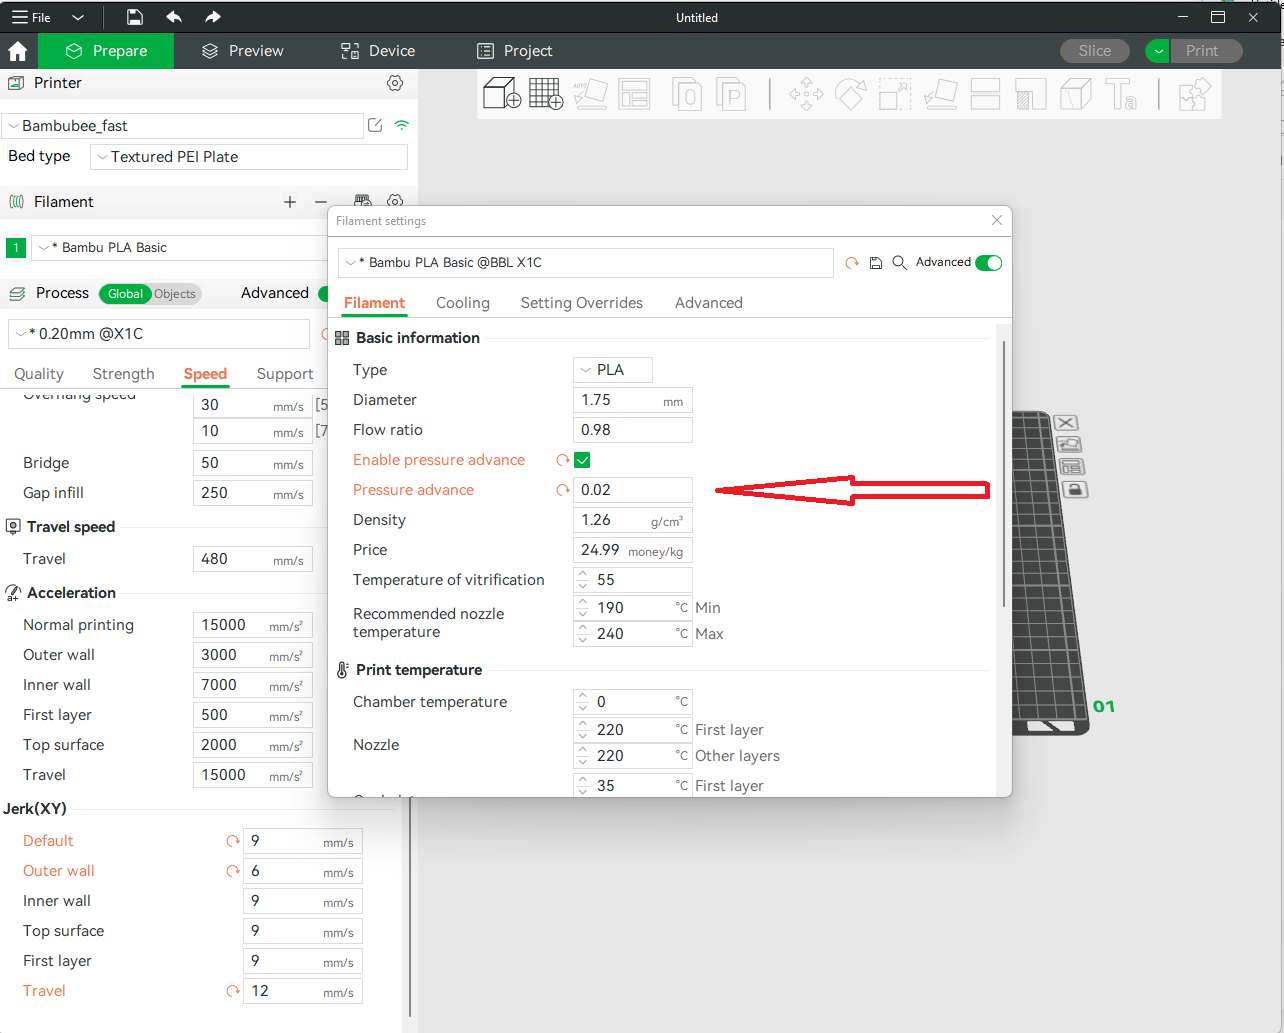Search filament settings with magnifier icon
This screenshot has width=1284, height=1033.
[900, 263]
